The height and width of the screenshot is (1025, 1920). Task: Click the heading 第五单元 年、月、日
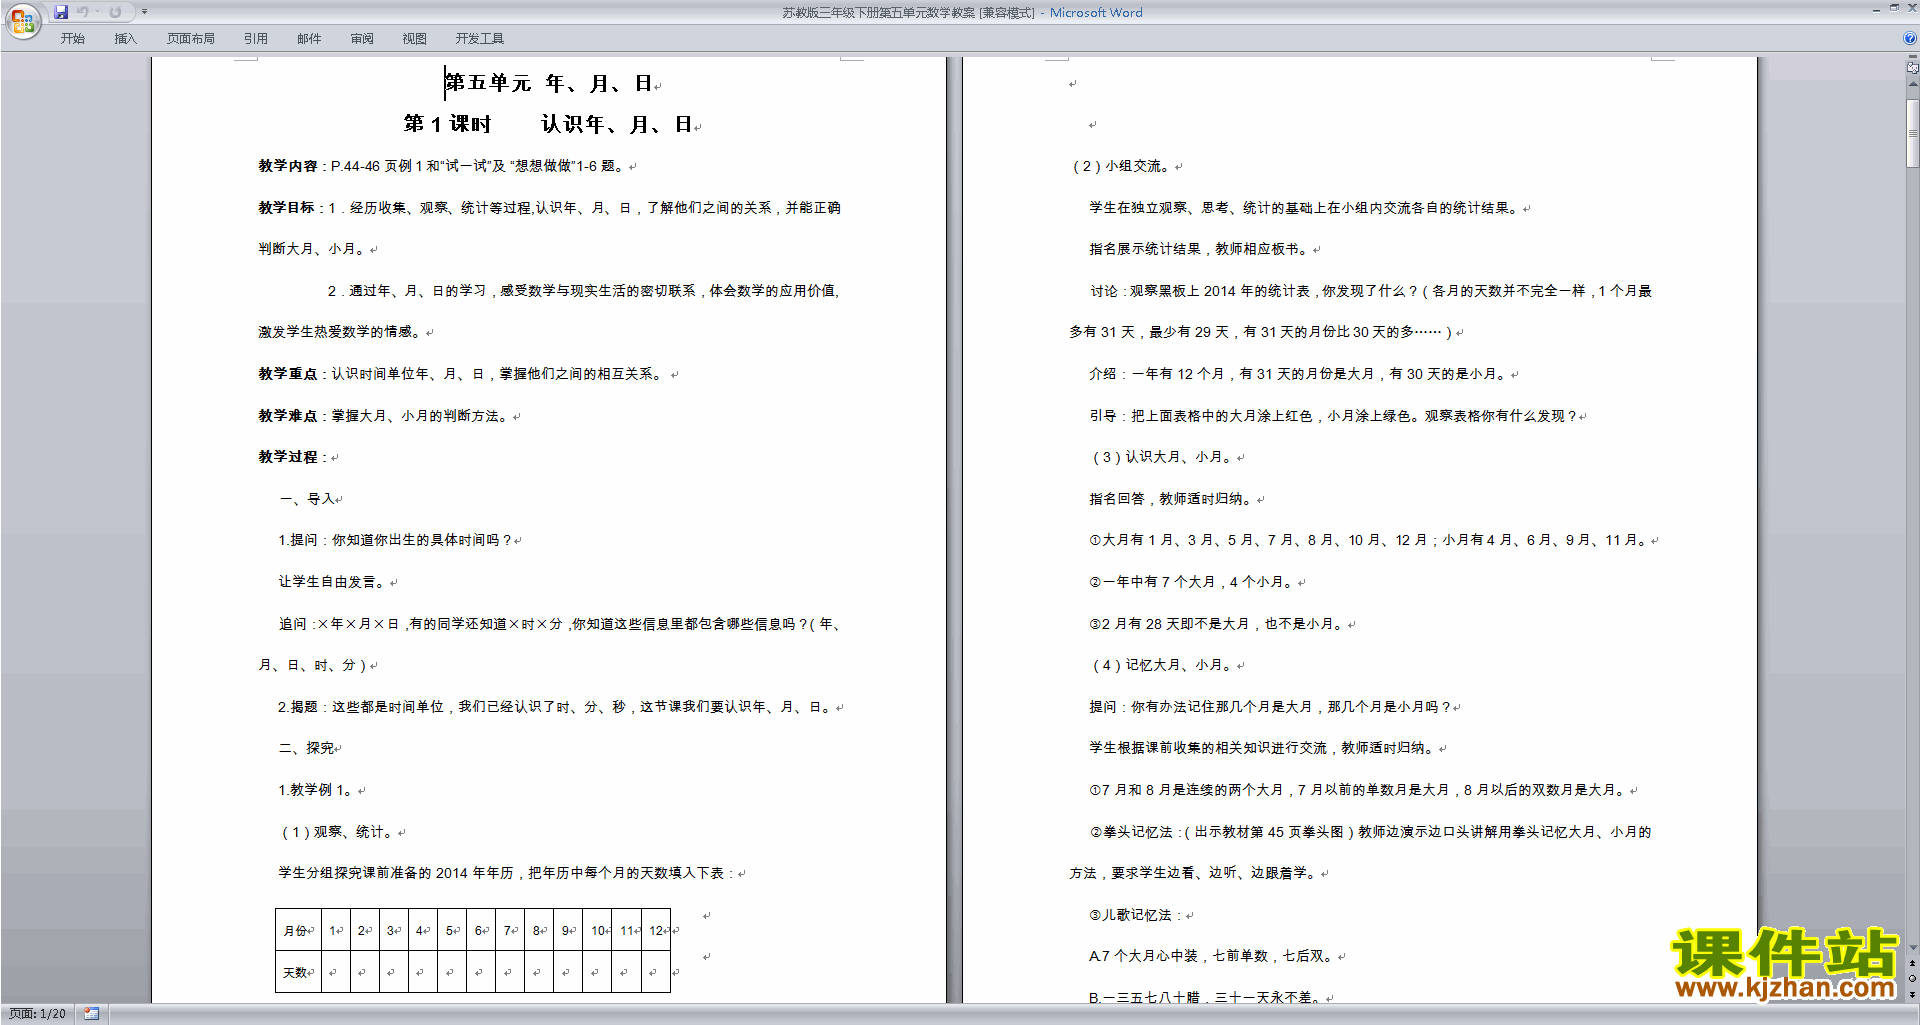click(x=549, y=83)
